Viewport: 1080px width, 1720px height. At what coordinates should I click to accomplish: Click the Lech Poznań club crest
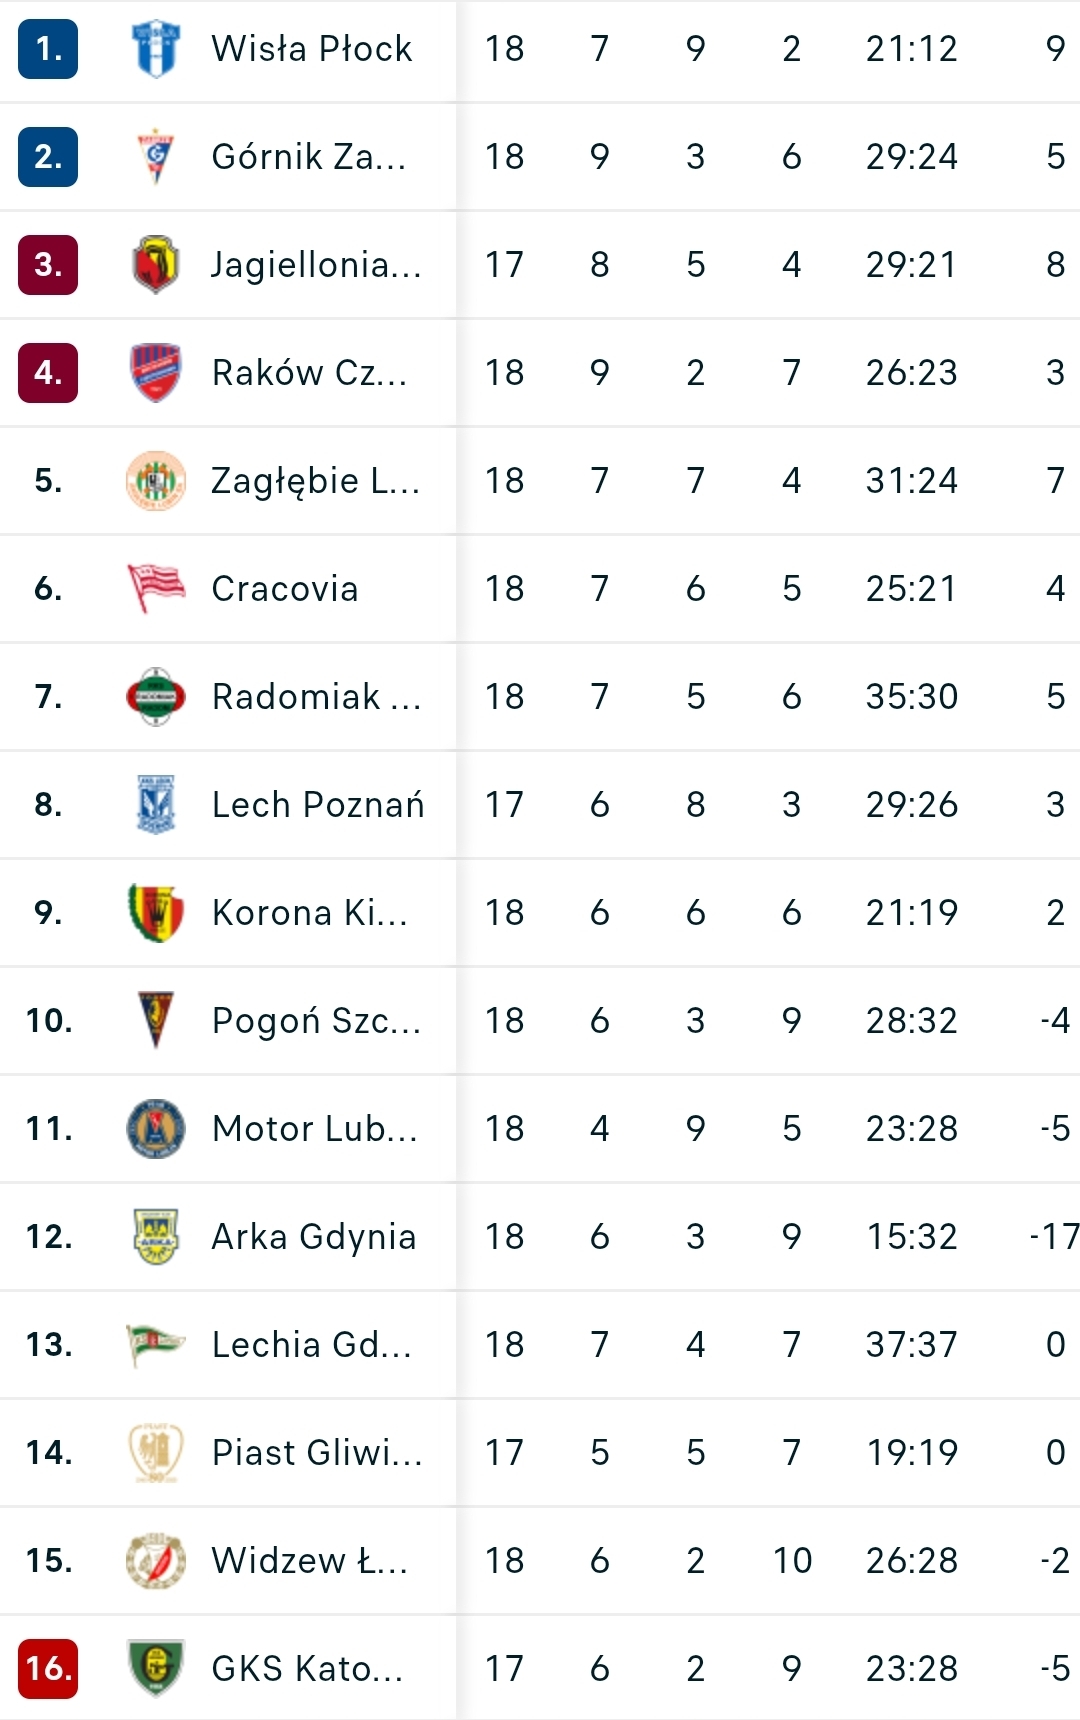pos(155,804)
